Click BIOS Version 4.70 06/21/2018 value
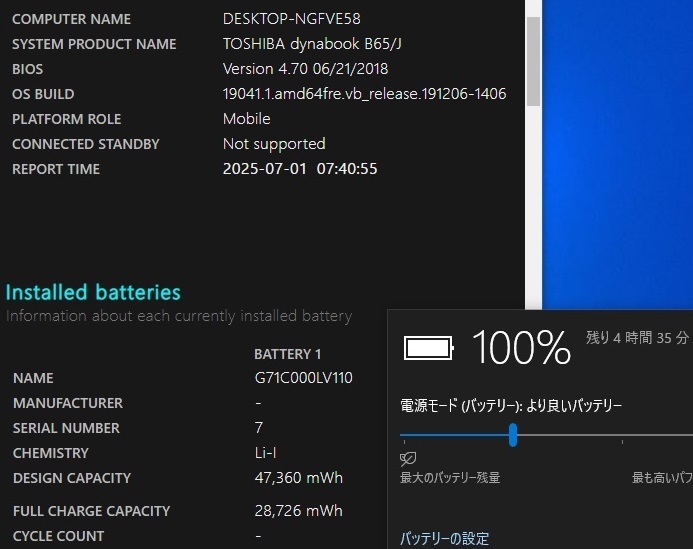This screenshot has height=549, width=693. (x=305, y=69)
